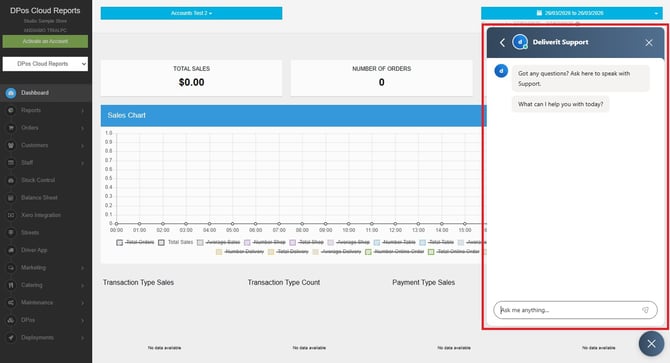This screenshot has height=363, width=670.
Task: Open the date range picker dropdown
Action: [572, 13]
